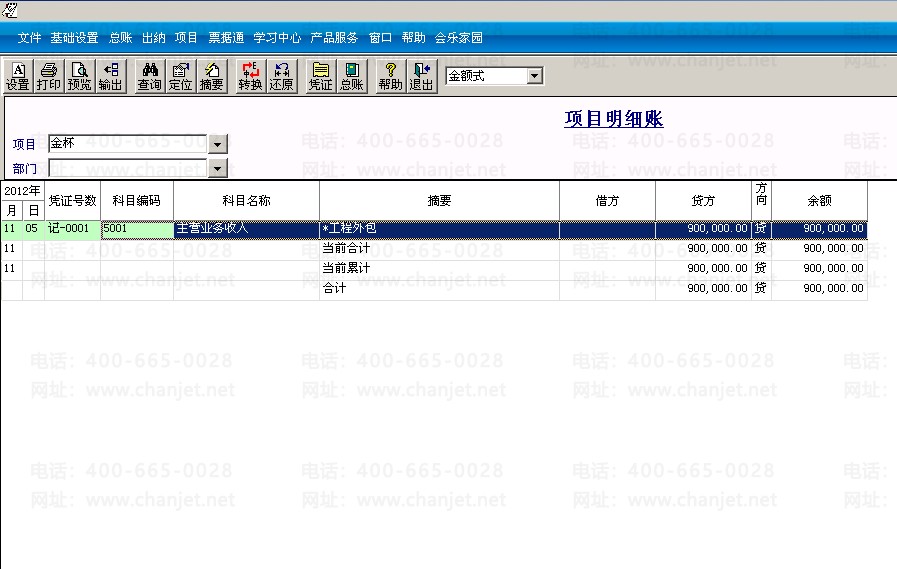Open the 产品服务 menu
Screen dimensions: 897x569
334,38
